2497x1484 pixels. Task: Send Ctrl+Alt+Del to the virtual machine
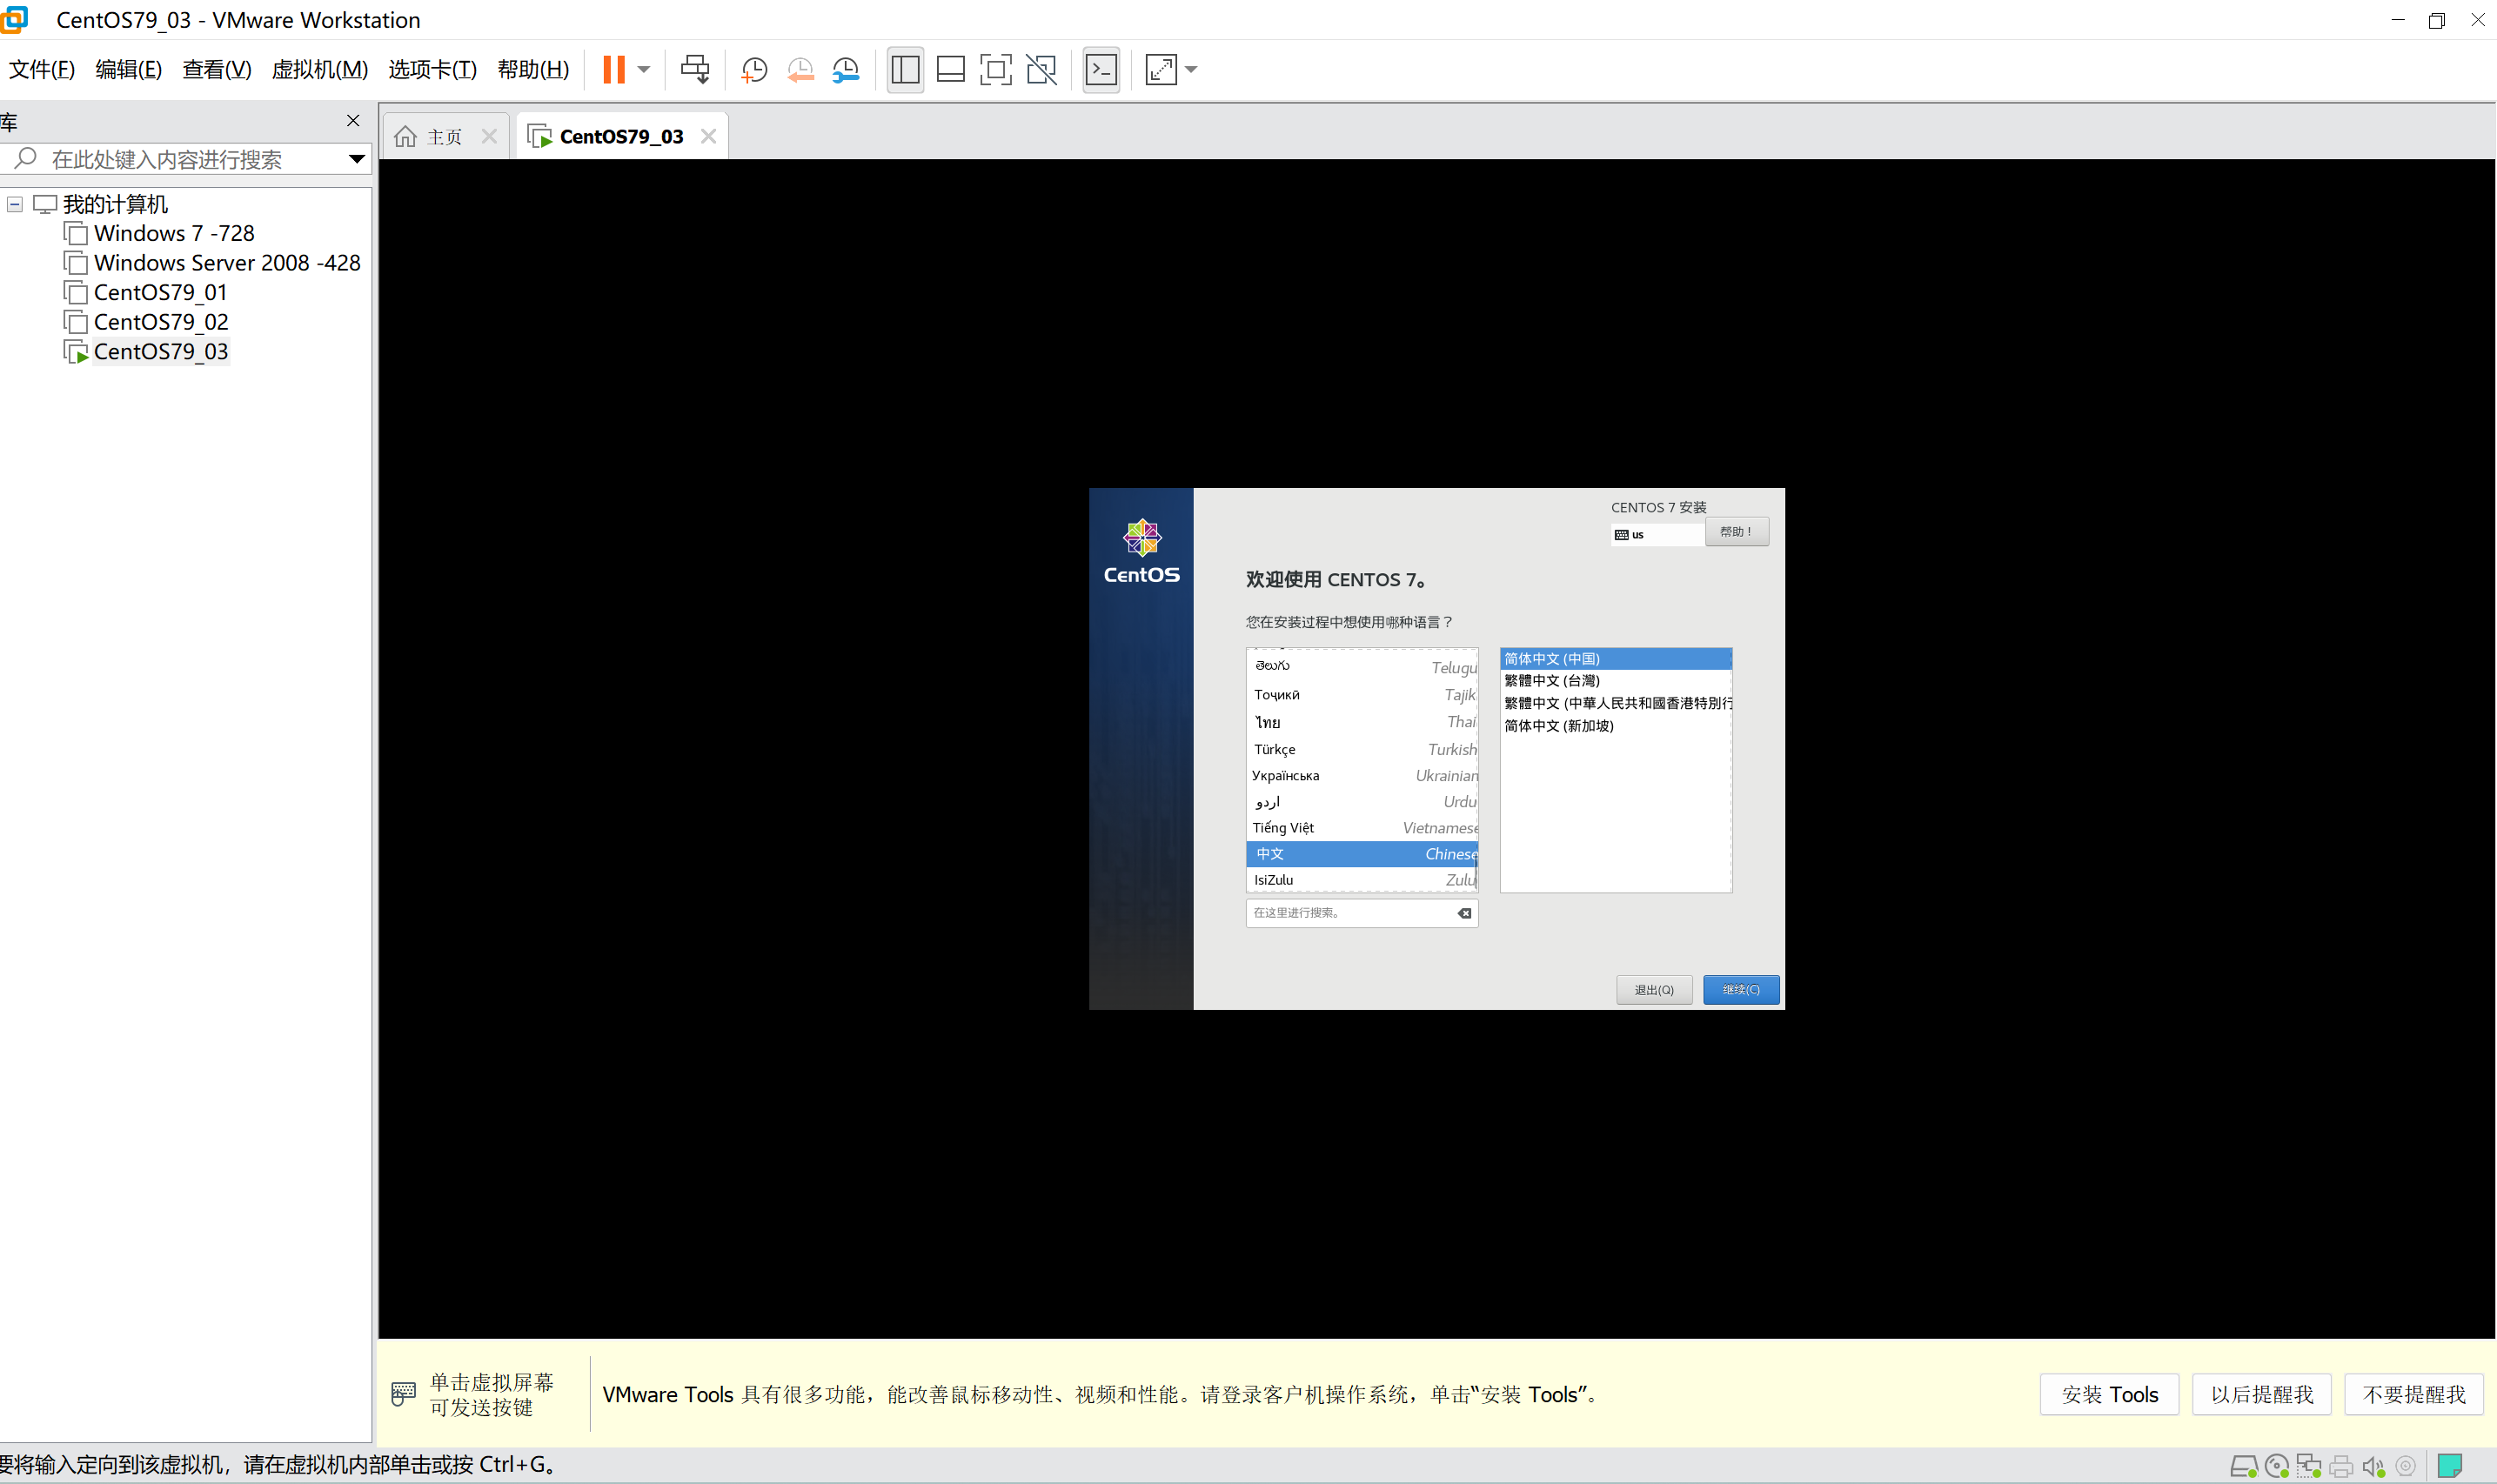point(695,69)
